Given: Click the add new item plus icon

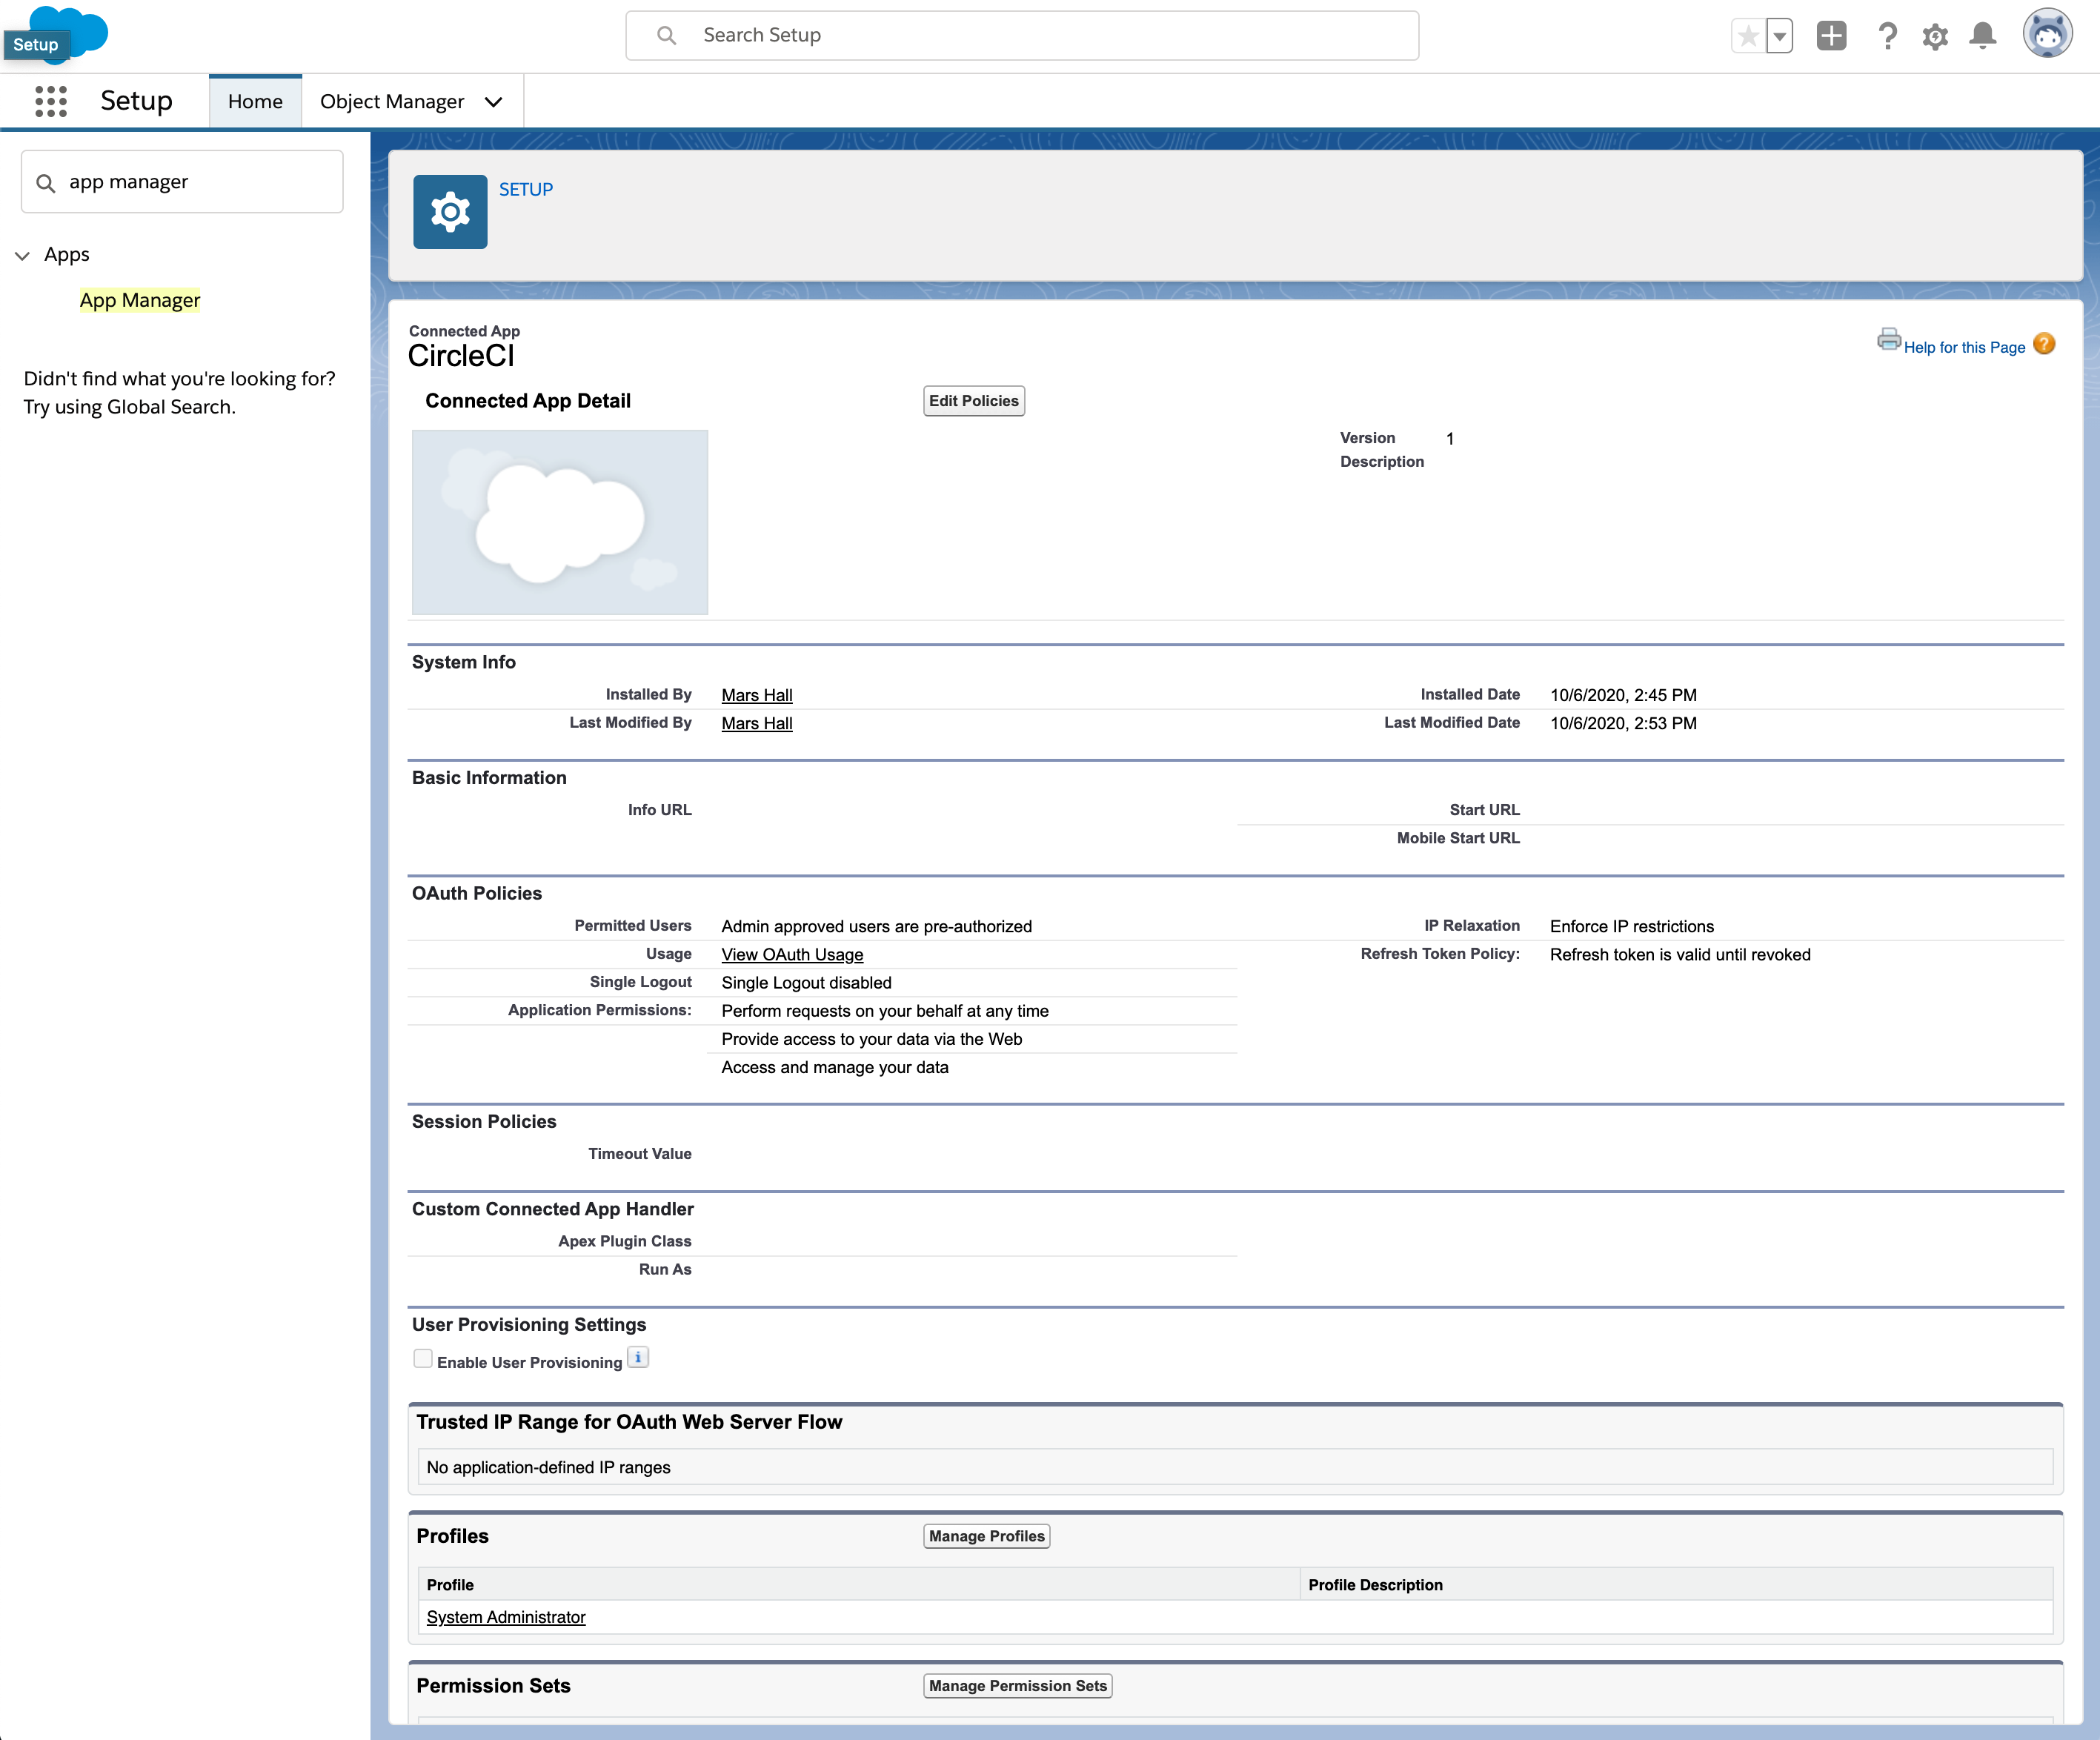Looking at the screenshot, I should tap(1832, 35).
